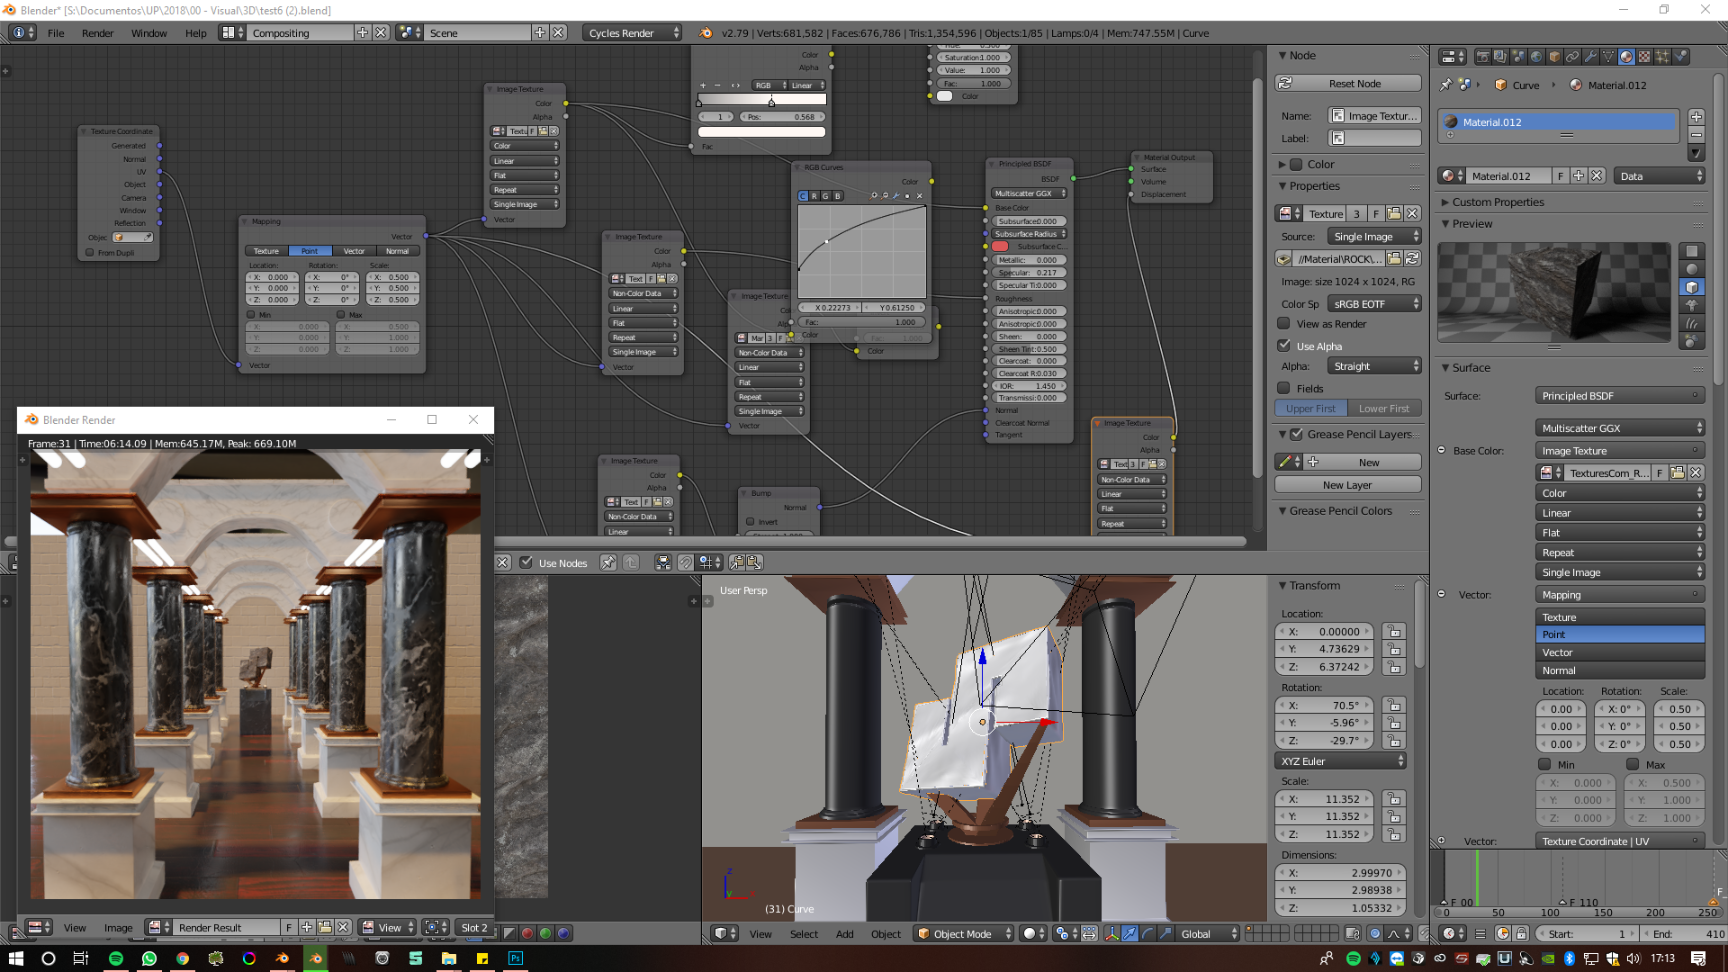Click Reset Node button

[x=1348, y=83]
